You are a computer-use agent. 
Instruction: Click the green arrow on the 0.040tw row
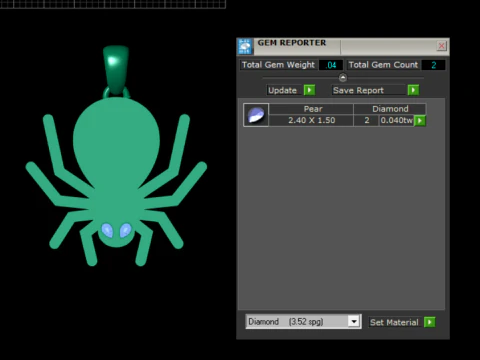(420, 120)
